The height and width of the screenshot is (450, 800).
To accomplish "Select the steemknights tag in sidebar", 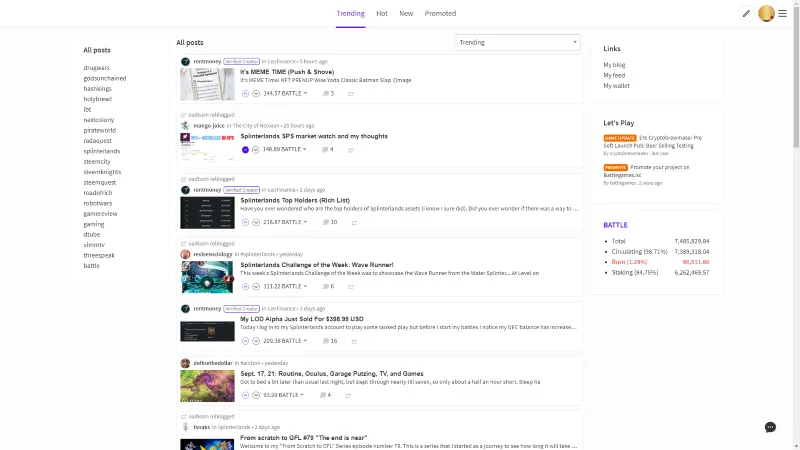I will point(103,172).
